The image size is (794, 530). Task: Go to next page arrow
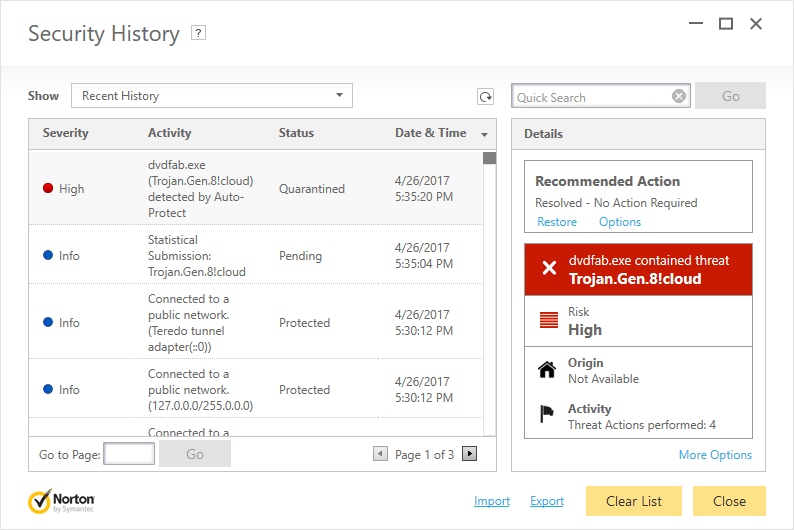click(469, 454)
